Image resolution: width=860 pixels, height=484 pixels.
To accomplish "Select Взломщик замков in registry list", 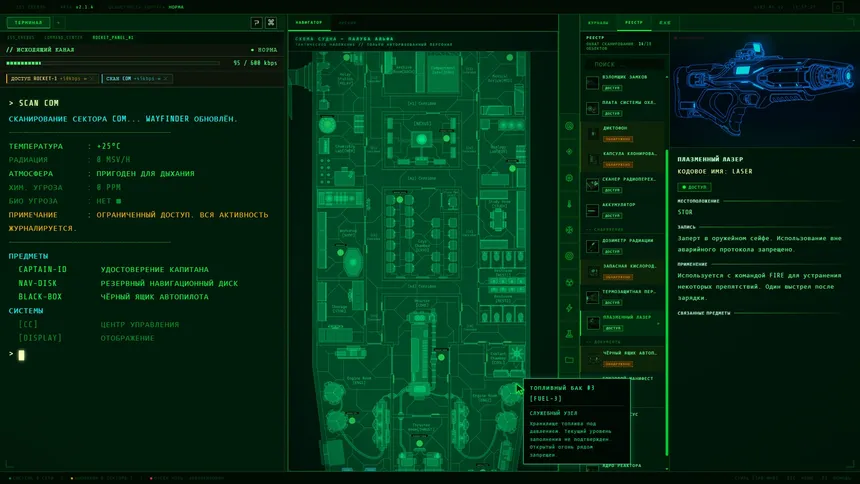I will point(625,82).
